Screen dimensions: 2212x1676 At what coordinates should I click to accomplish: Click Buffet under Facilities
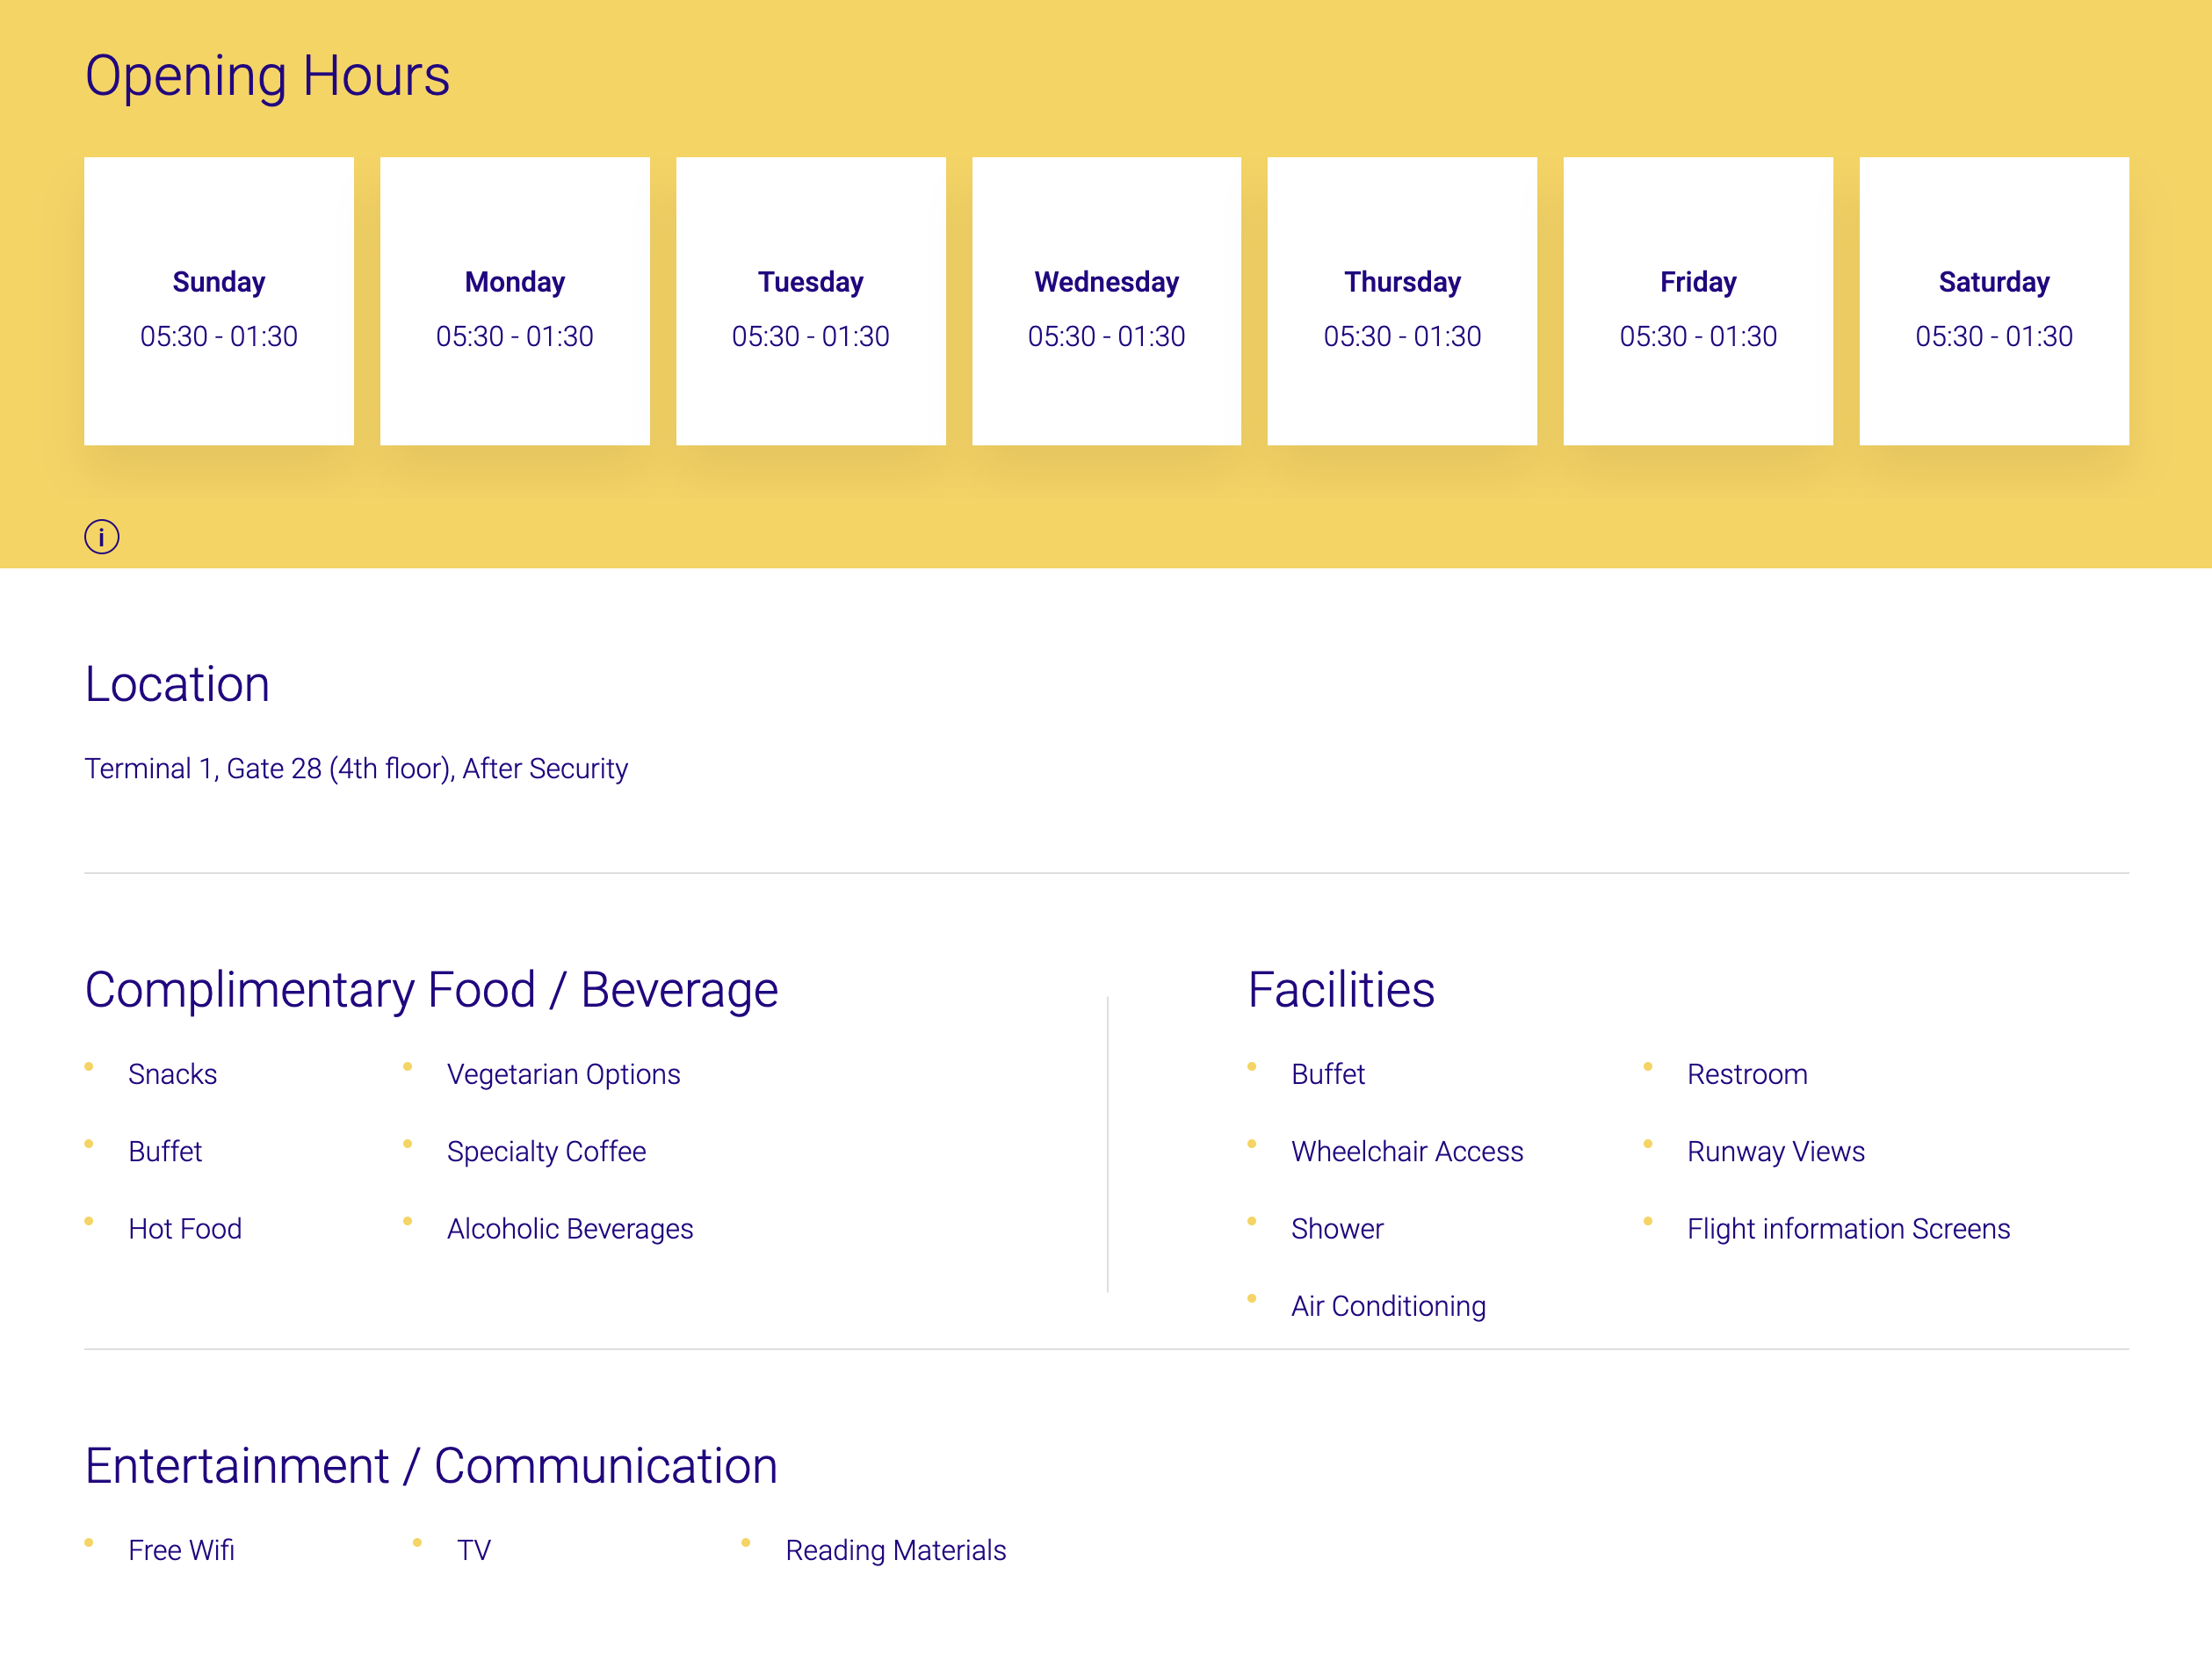click(x=1328, y=1074)
